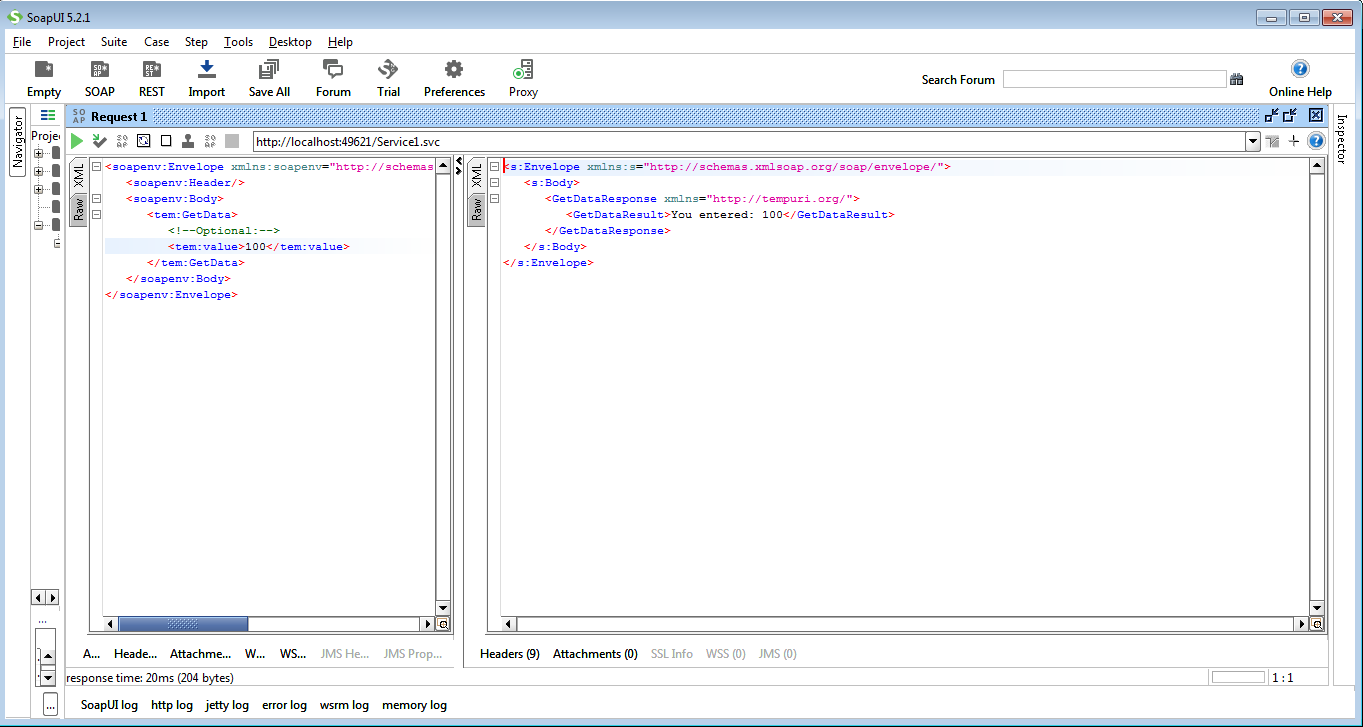Click the second dock-arrow icon in Request 1 title bar
Screen dimensions: 1363x727
tap(1291, 115)
